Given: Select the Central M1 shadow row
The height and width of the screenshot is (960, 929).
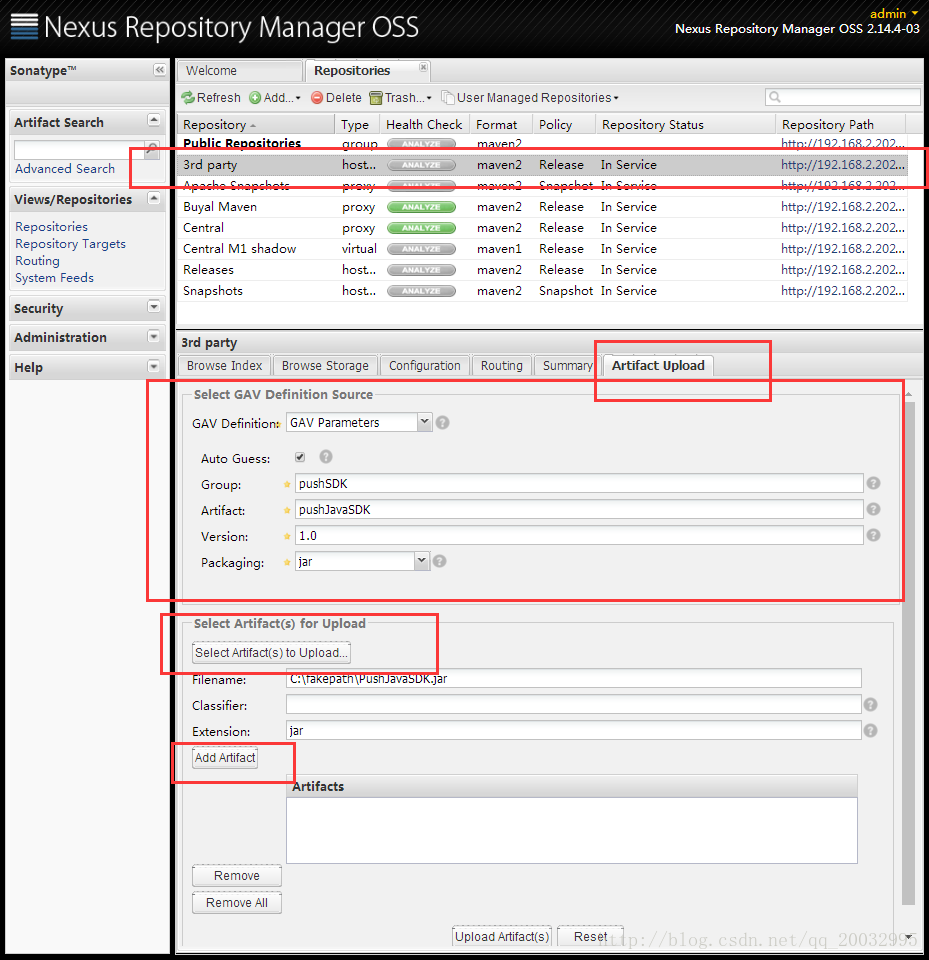Looking at the screenshot, I should tap(542, 249).
